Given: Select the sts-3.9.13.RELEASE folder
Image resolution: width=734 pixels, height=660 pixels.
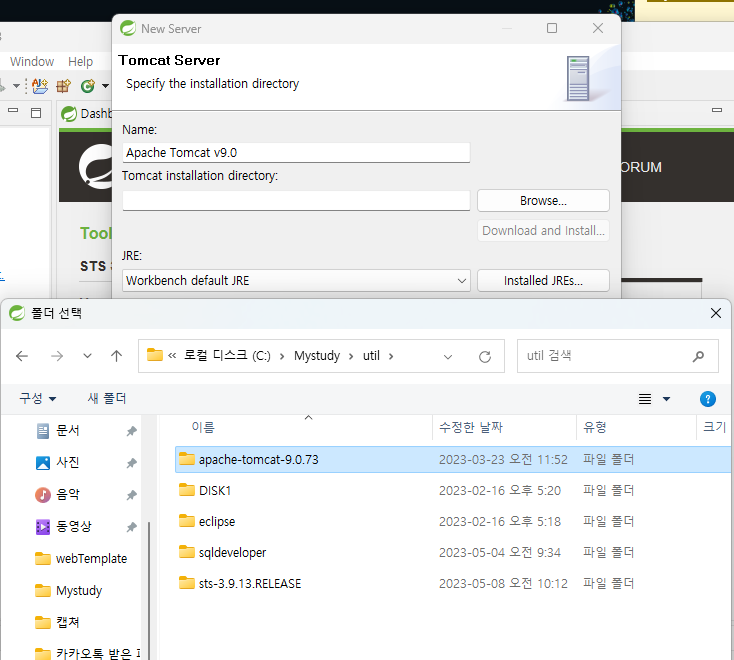Looking at the screenshot, I should click(452, 583).
